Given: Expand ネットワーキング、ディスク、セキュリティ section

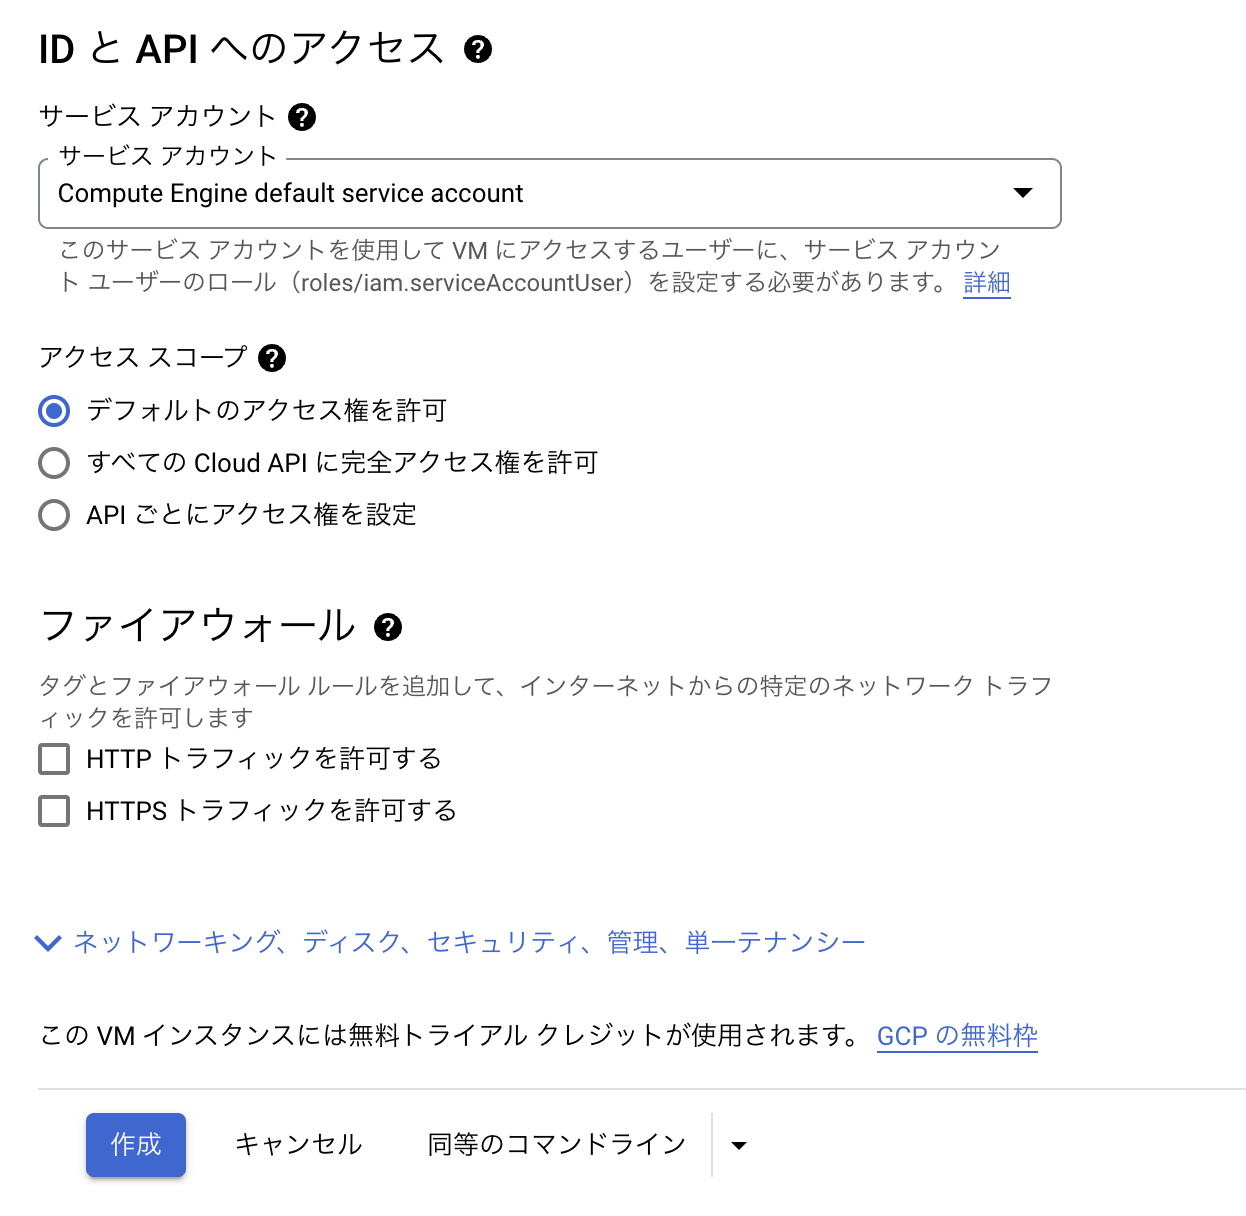Looking at the screenshot, I should (x=469, y=942).
